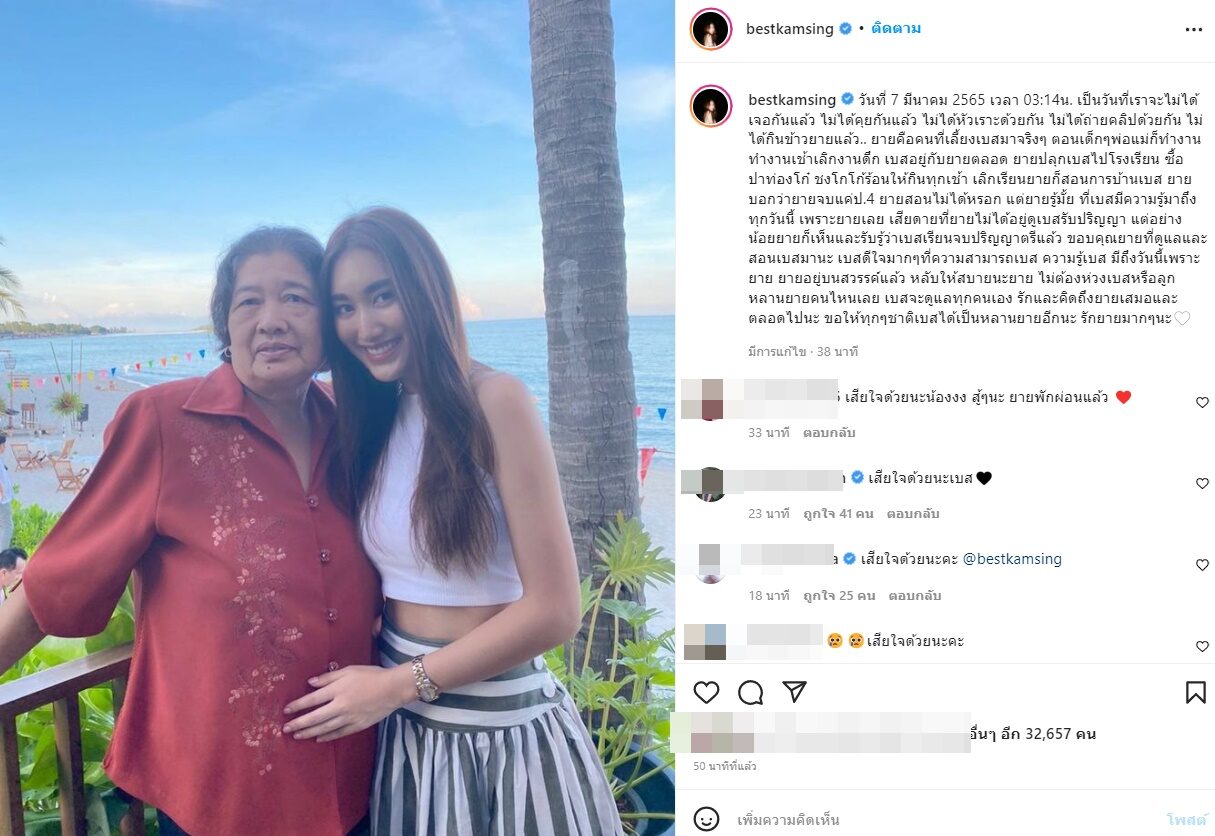Open bestkamsing username in the caption
The width and height of the screenshot is (1215, 836).
point(792,98)
